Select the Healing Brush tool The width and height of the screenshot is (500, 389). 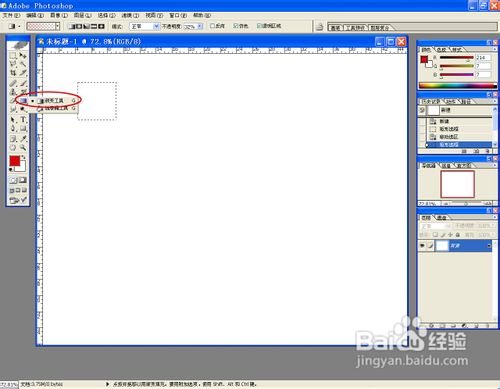tap(13, 83)
